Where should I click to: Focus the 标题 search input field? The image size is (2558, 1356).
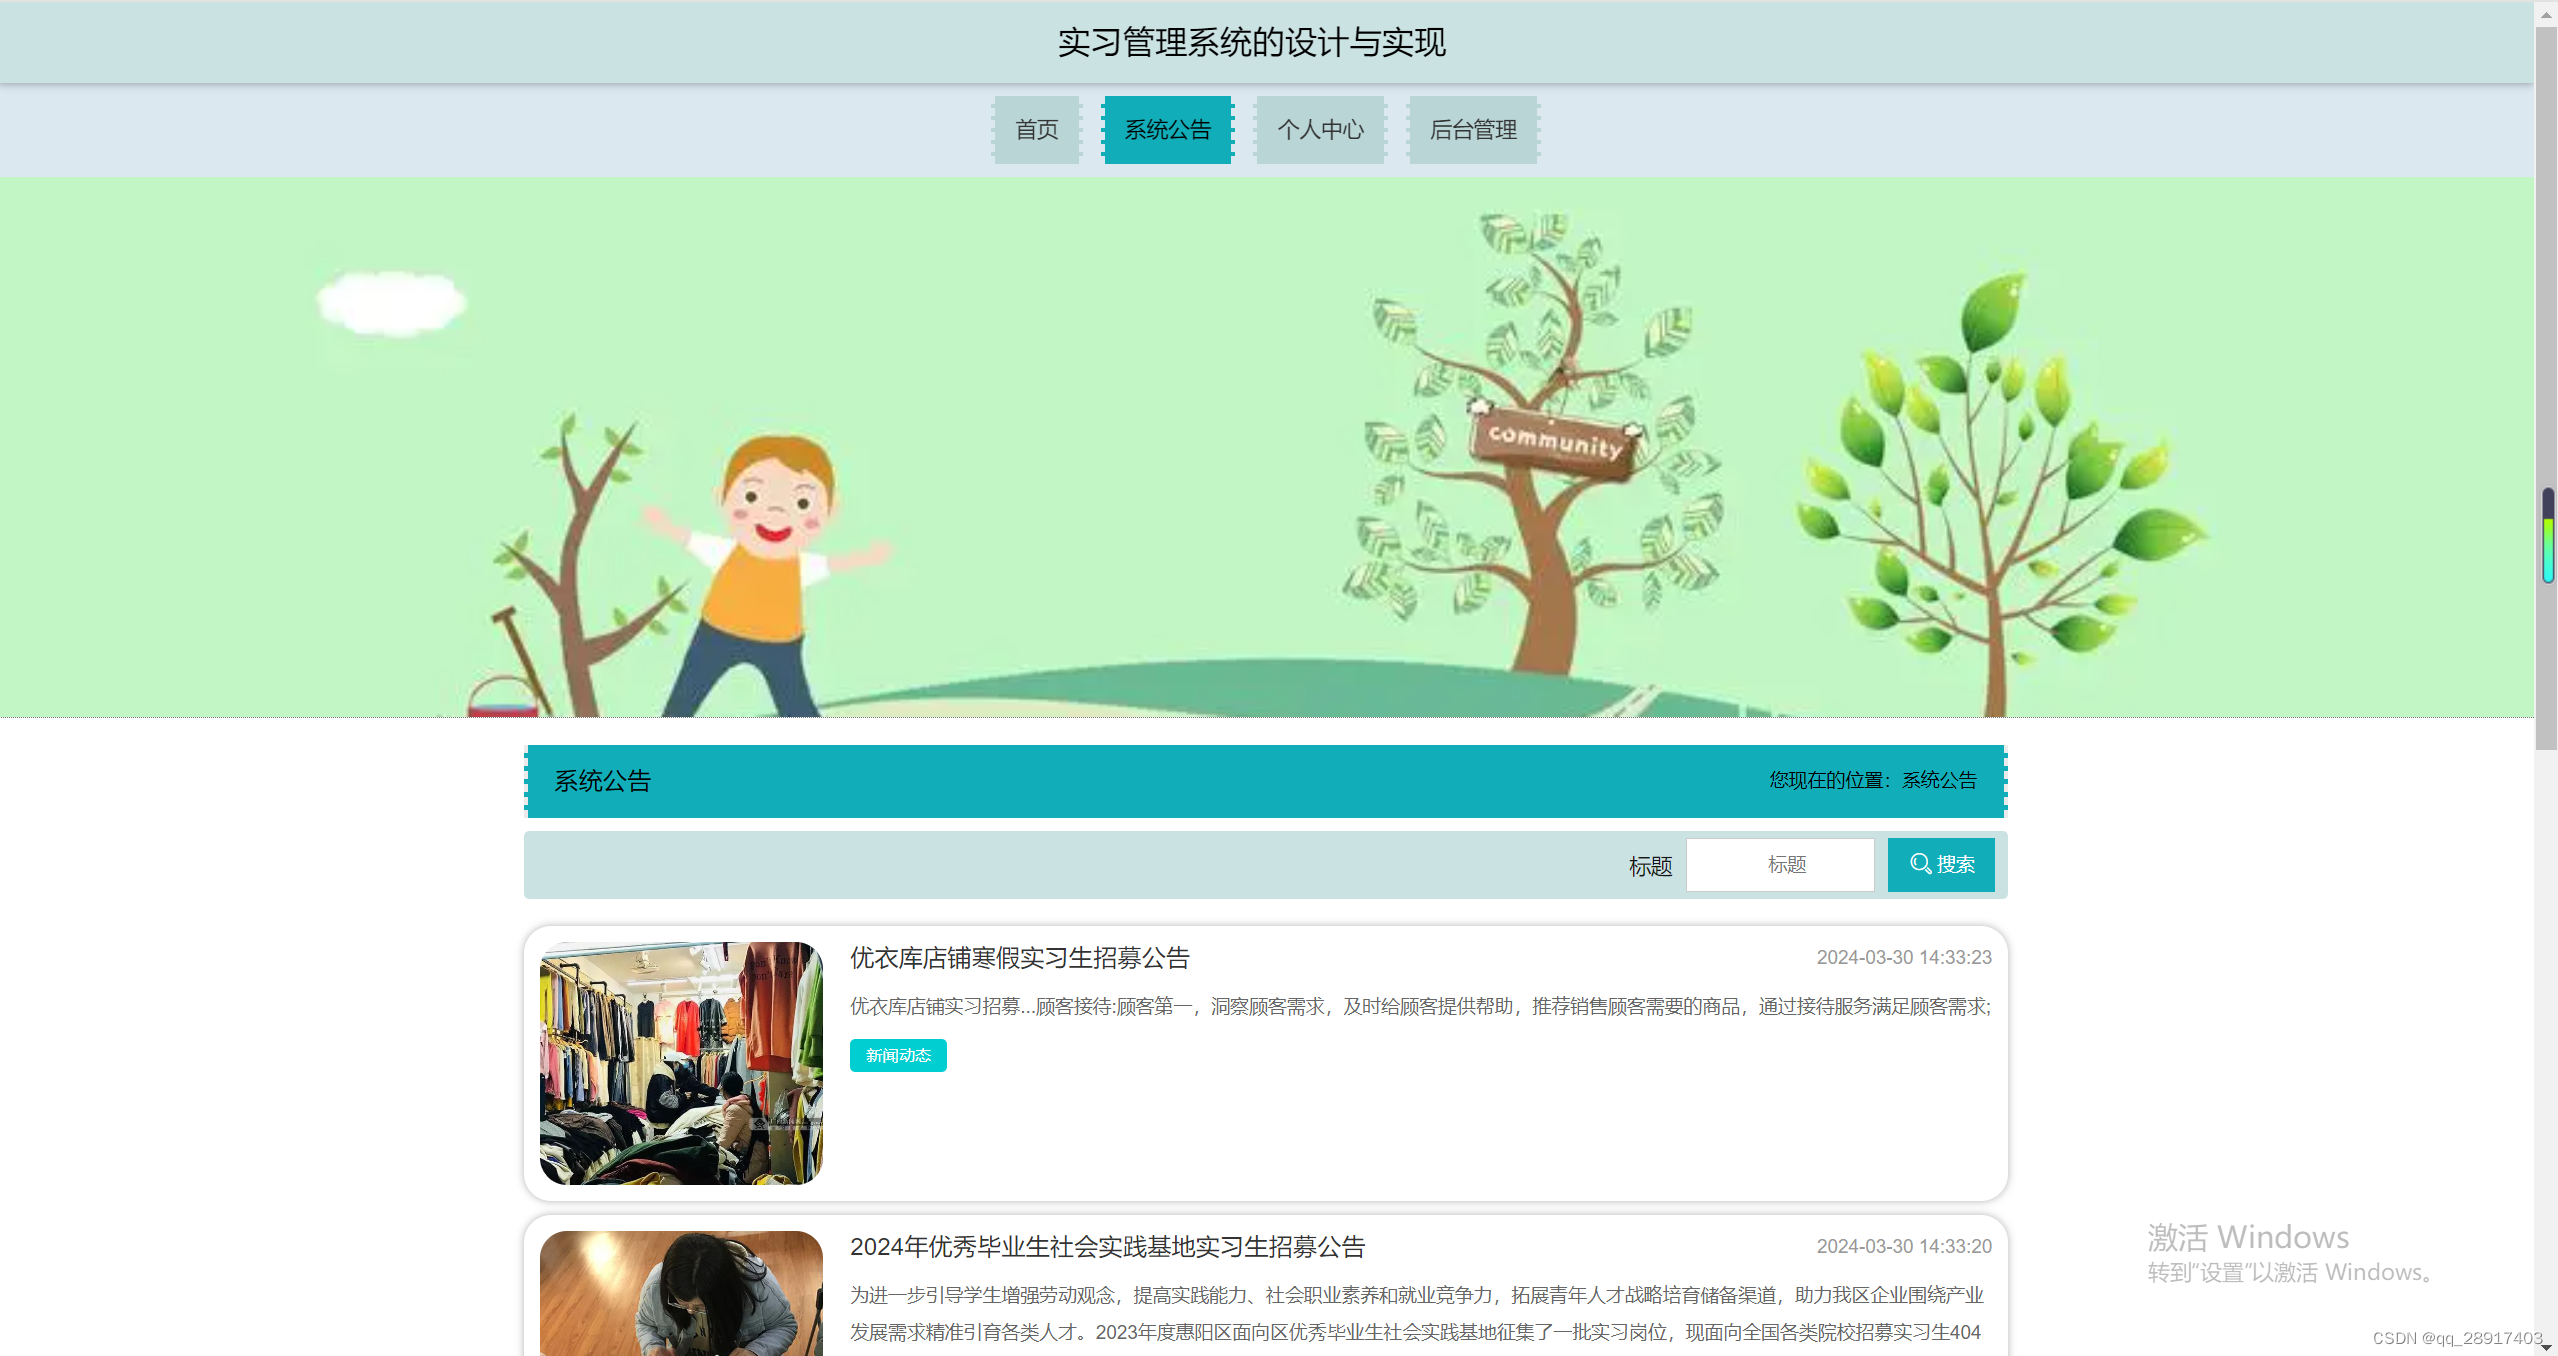(1780, 864)
